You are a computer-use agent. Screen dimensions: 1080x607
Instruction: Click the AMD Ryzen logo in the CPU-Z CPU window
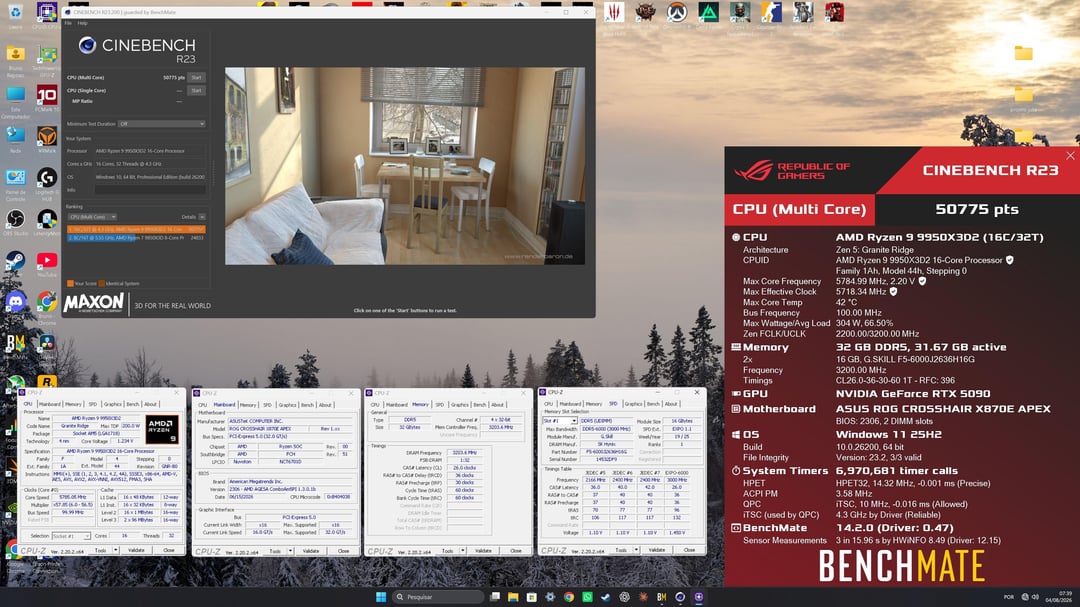(163, 430)
